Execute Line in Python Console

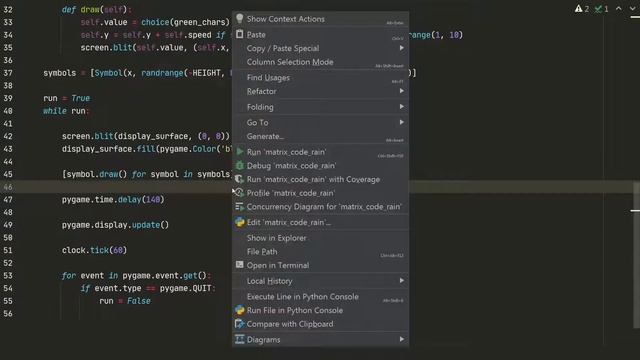coord(320,297)
